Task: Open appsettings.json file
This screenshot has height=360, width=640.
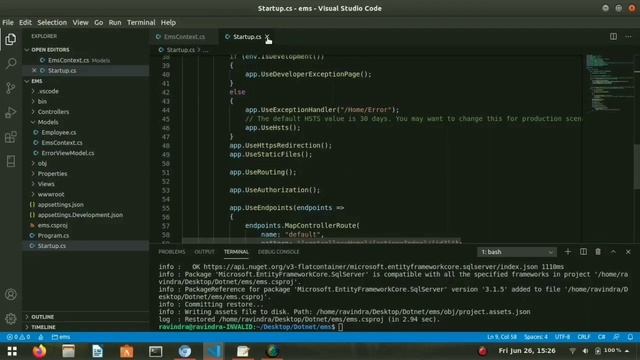Action: pos(60,204)
